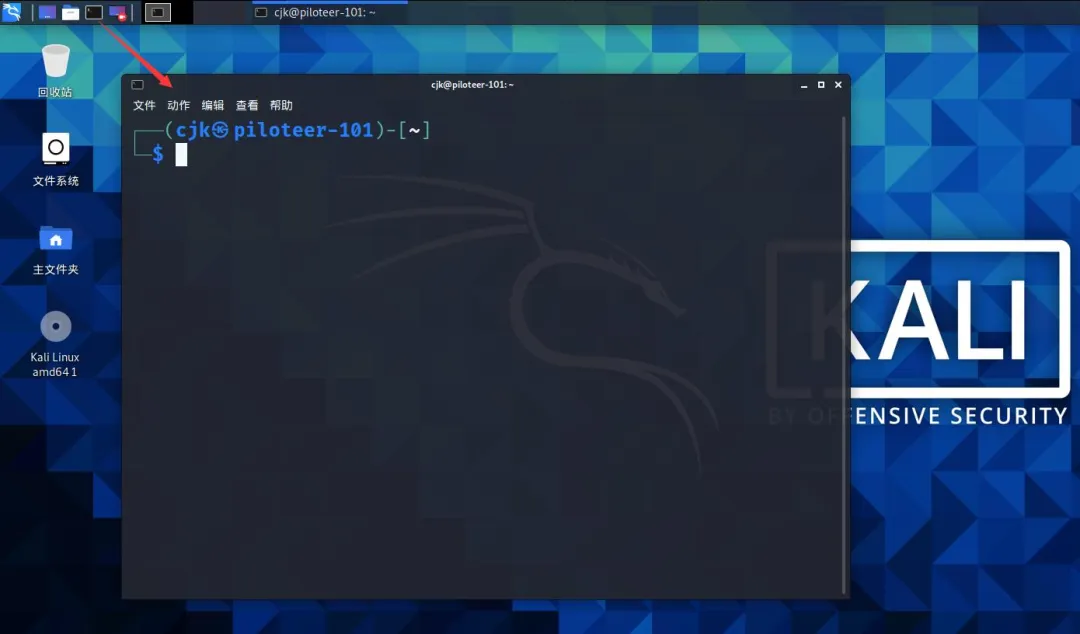Select the 主文件夹 home folder icon
This screenshot has width=1080, height=634.
click(x=56, y=249)
